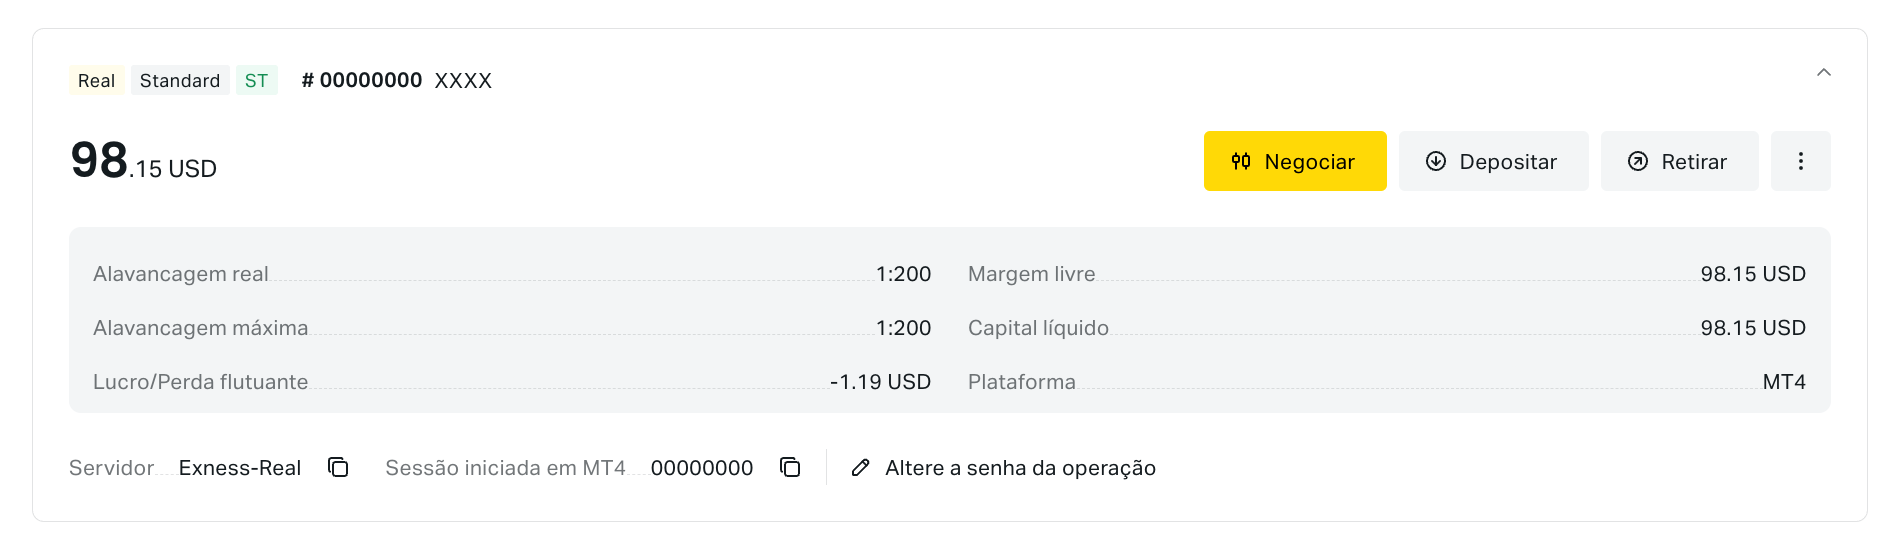Click the Negociar button
The width and height of the screenshot is (1900, 550).
pyautogui.click(x=1295, y=161)
